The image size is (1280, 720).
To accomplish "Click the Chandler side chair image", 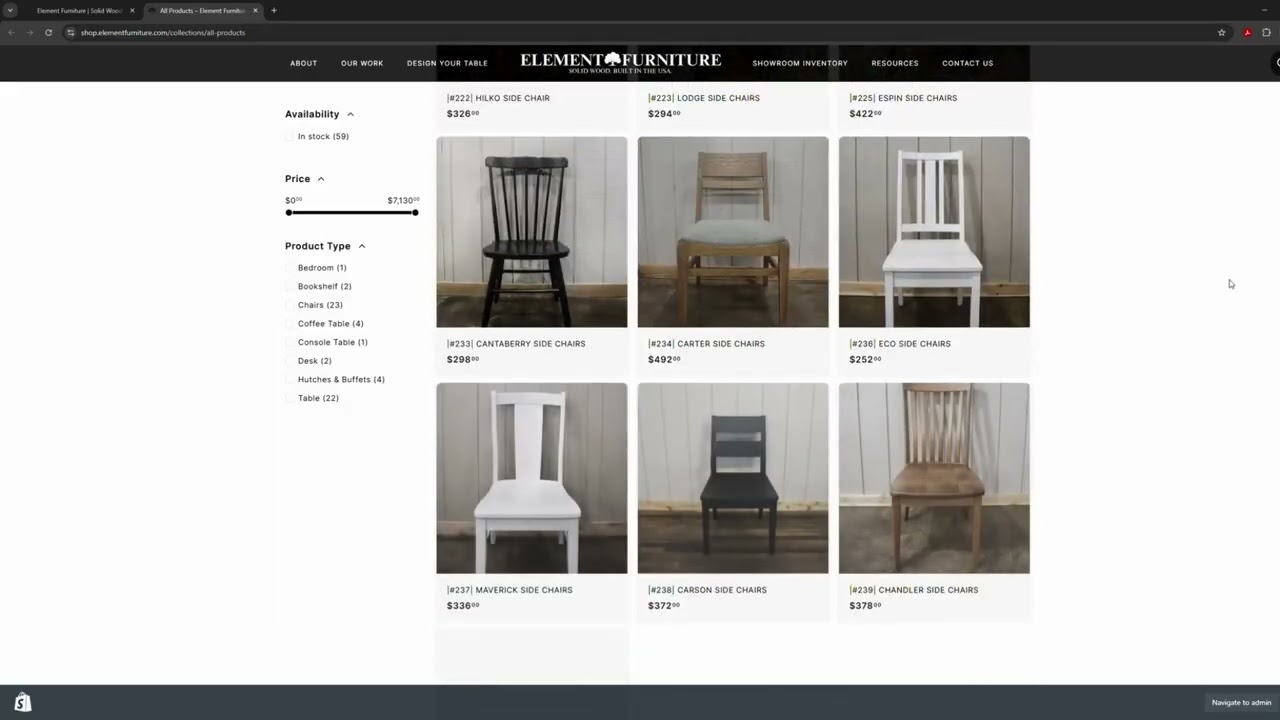I will point(934,478).
